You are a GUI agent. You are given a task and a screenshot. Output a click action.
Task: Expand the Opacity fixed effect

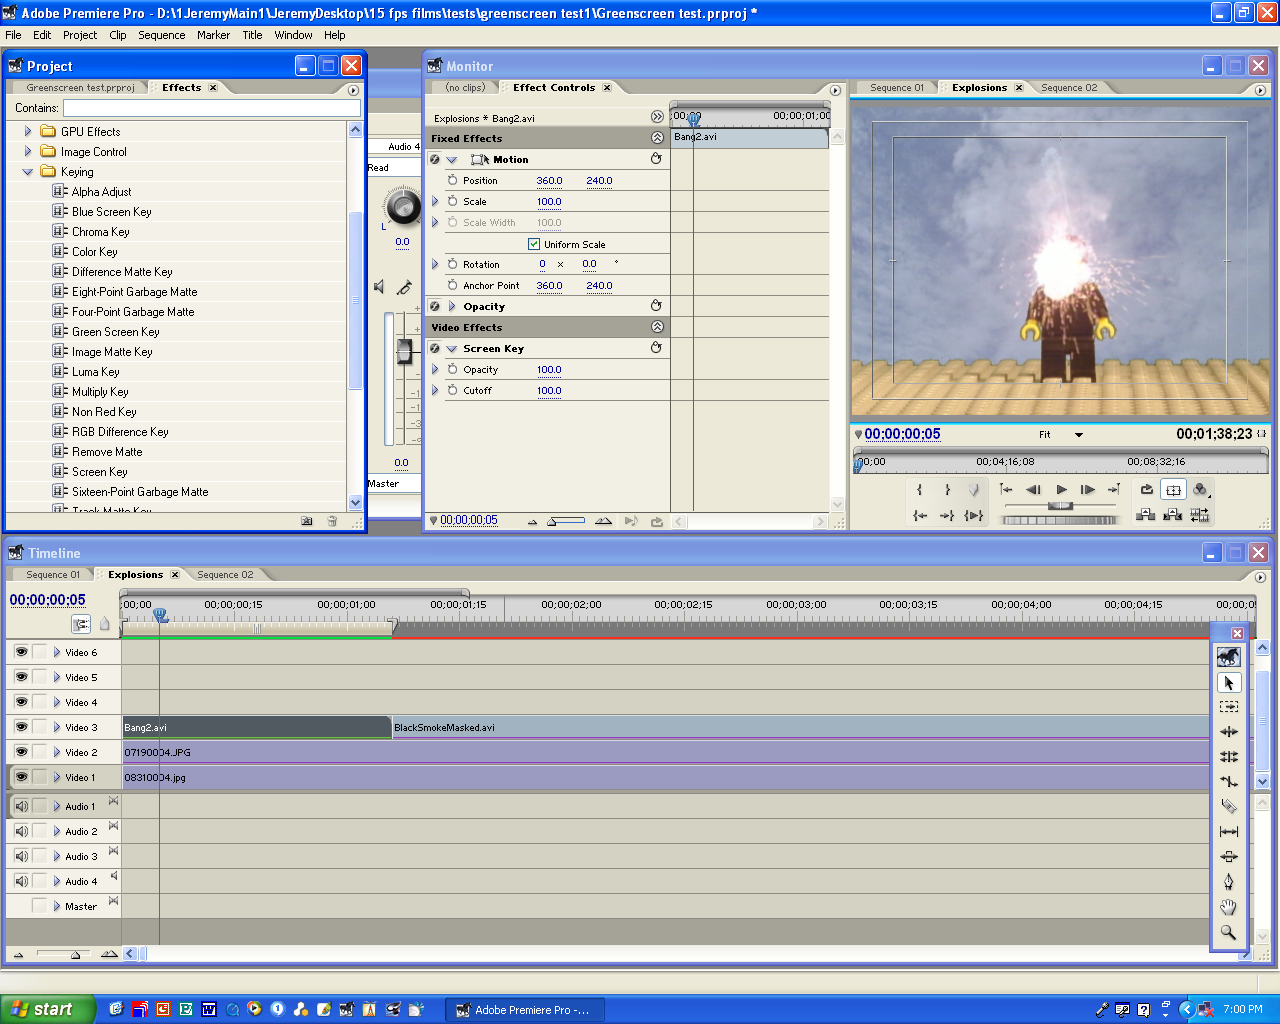pos(452,306)
